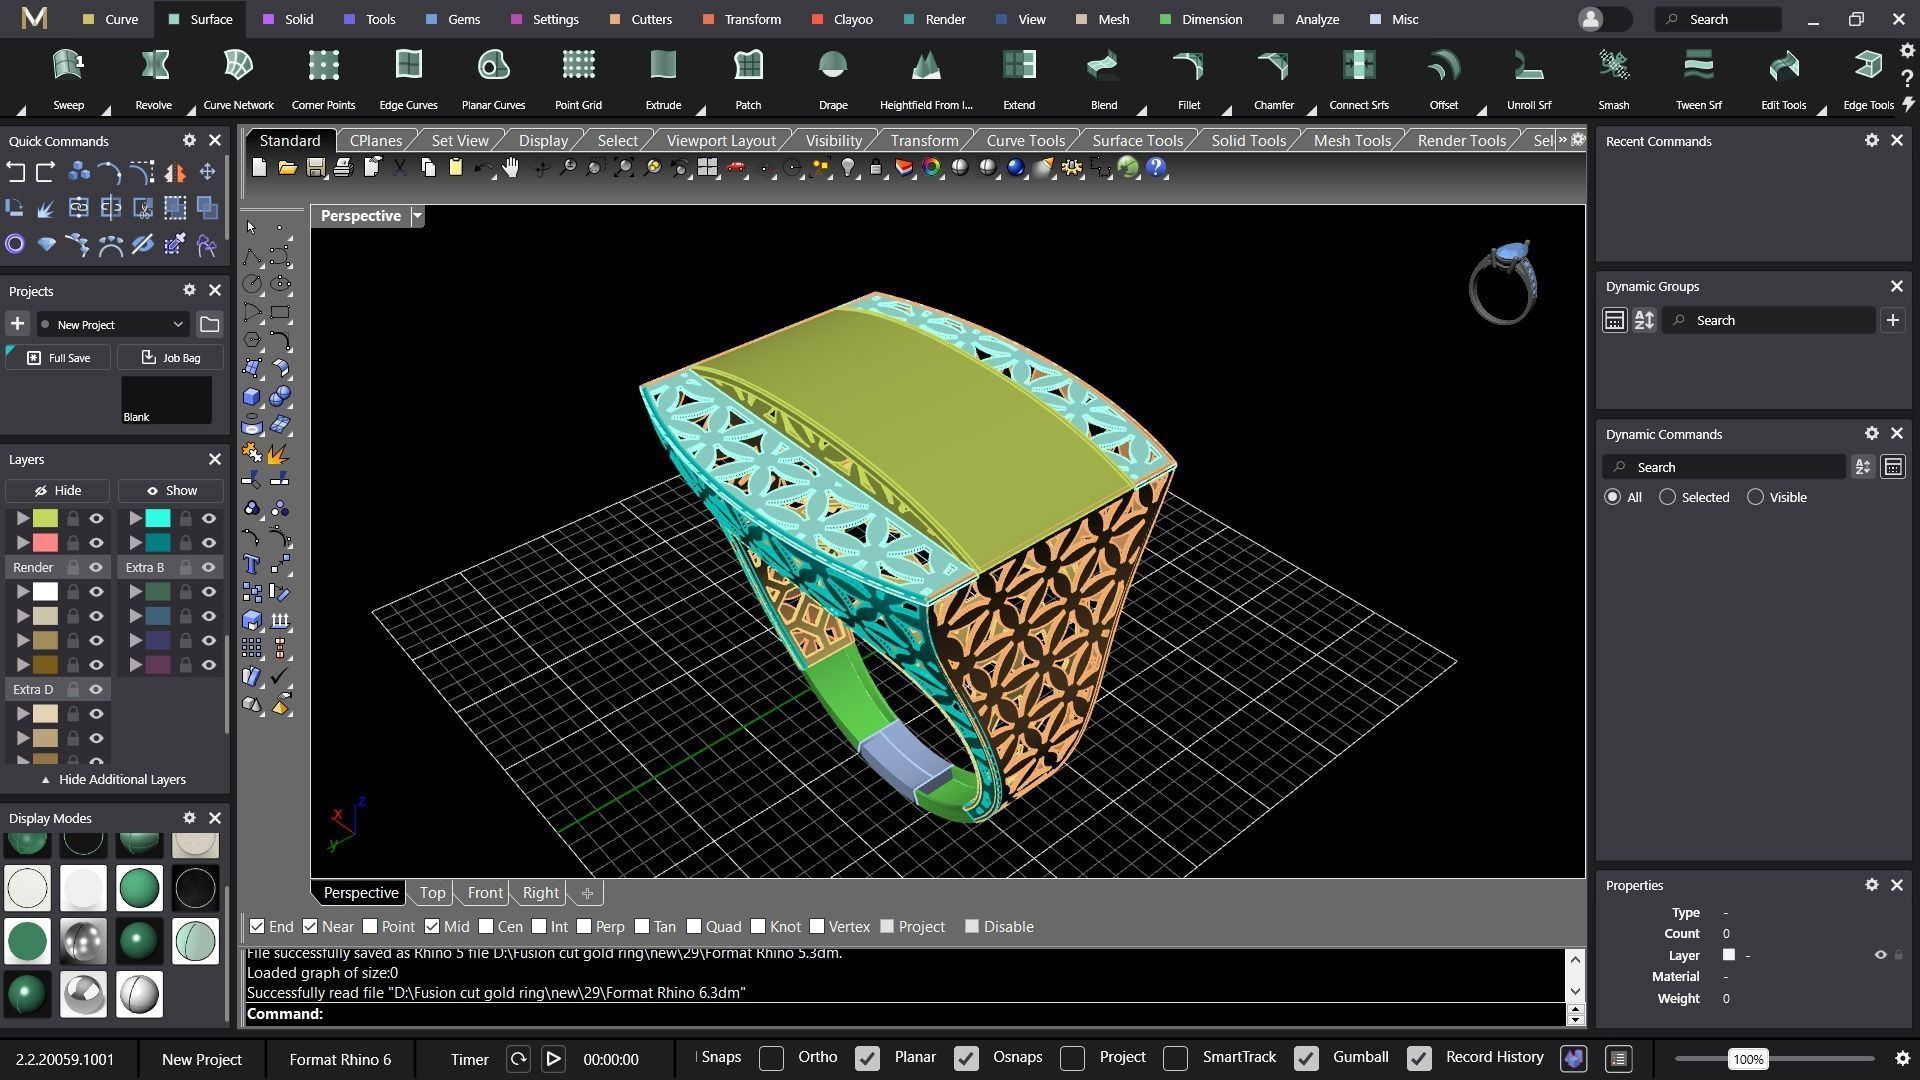Screen dimensions: 1920x1080
Task: Open the Curve Network tool
Action: click(x=238, y=67)
